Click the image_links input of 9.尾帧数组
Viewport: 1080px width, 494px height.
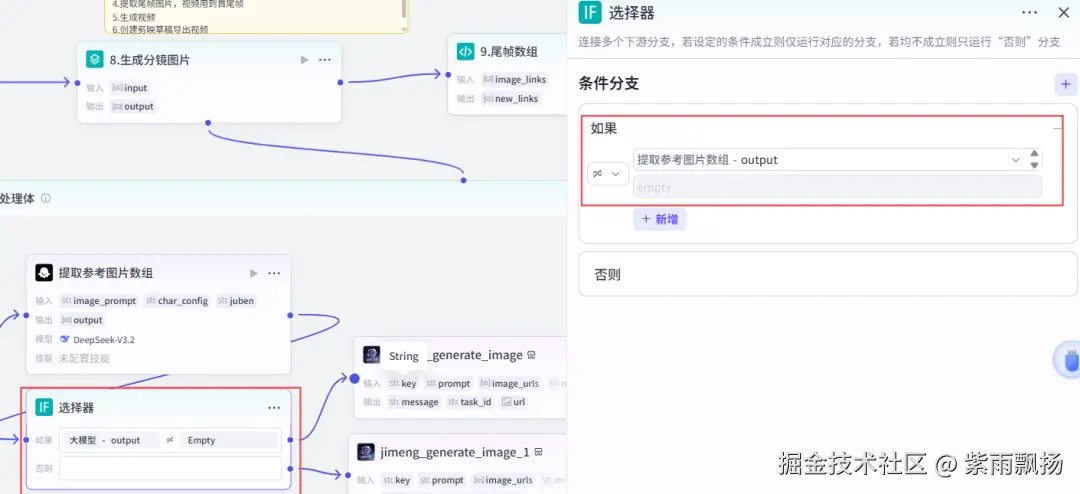point(515,79)
